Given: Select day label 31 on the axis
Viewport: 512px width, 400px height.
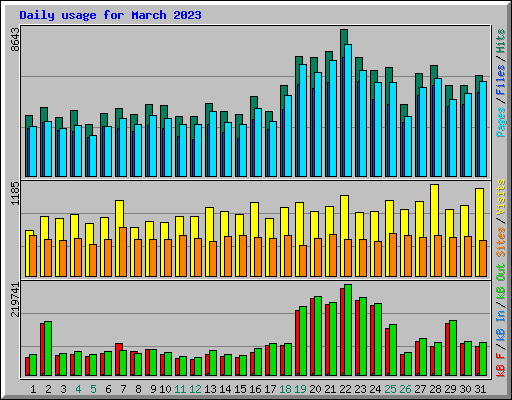Looking at the screenshot, I should tap(480, 389).
